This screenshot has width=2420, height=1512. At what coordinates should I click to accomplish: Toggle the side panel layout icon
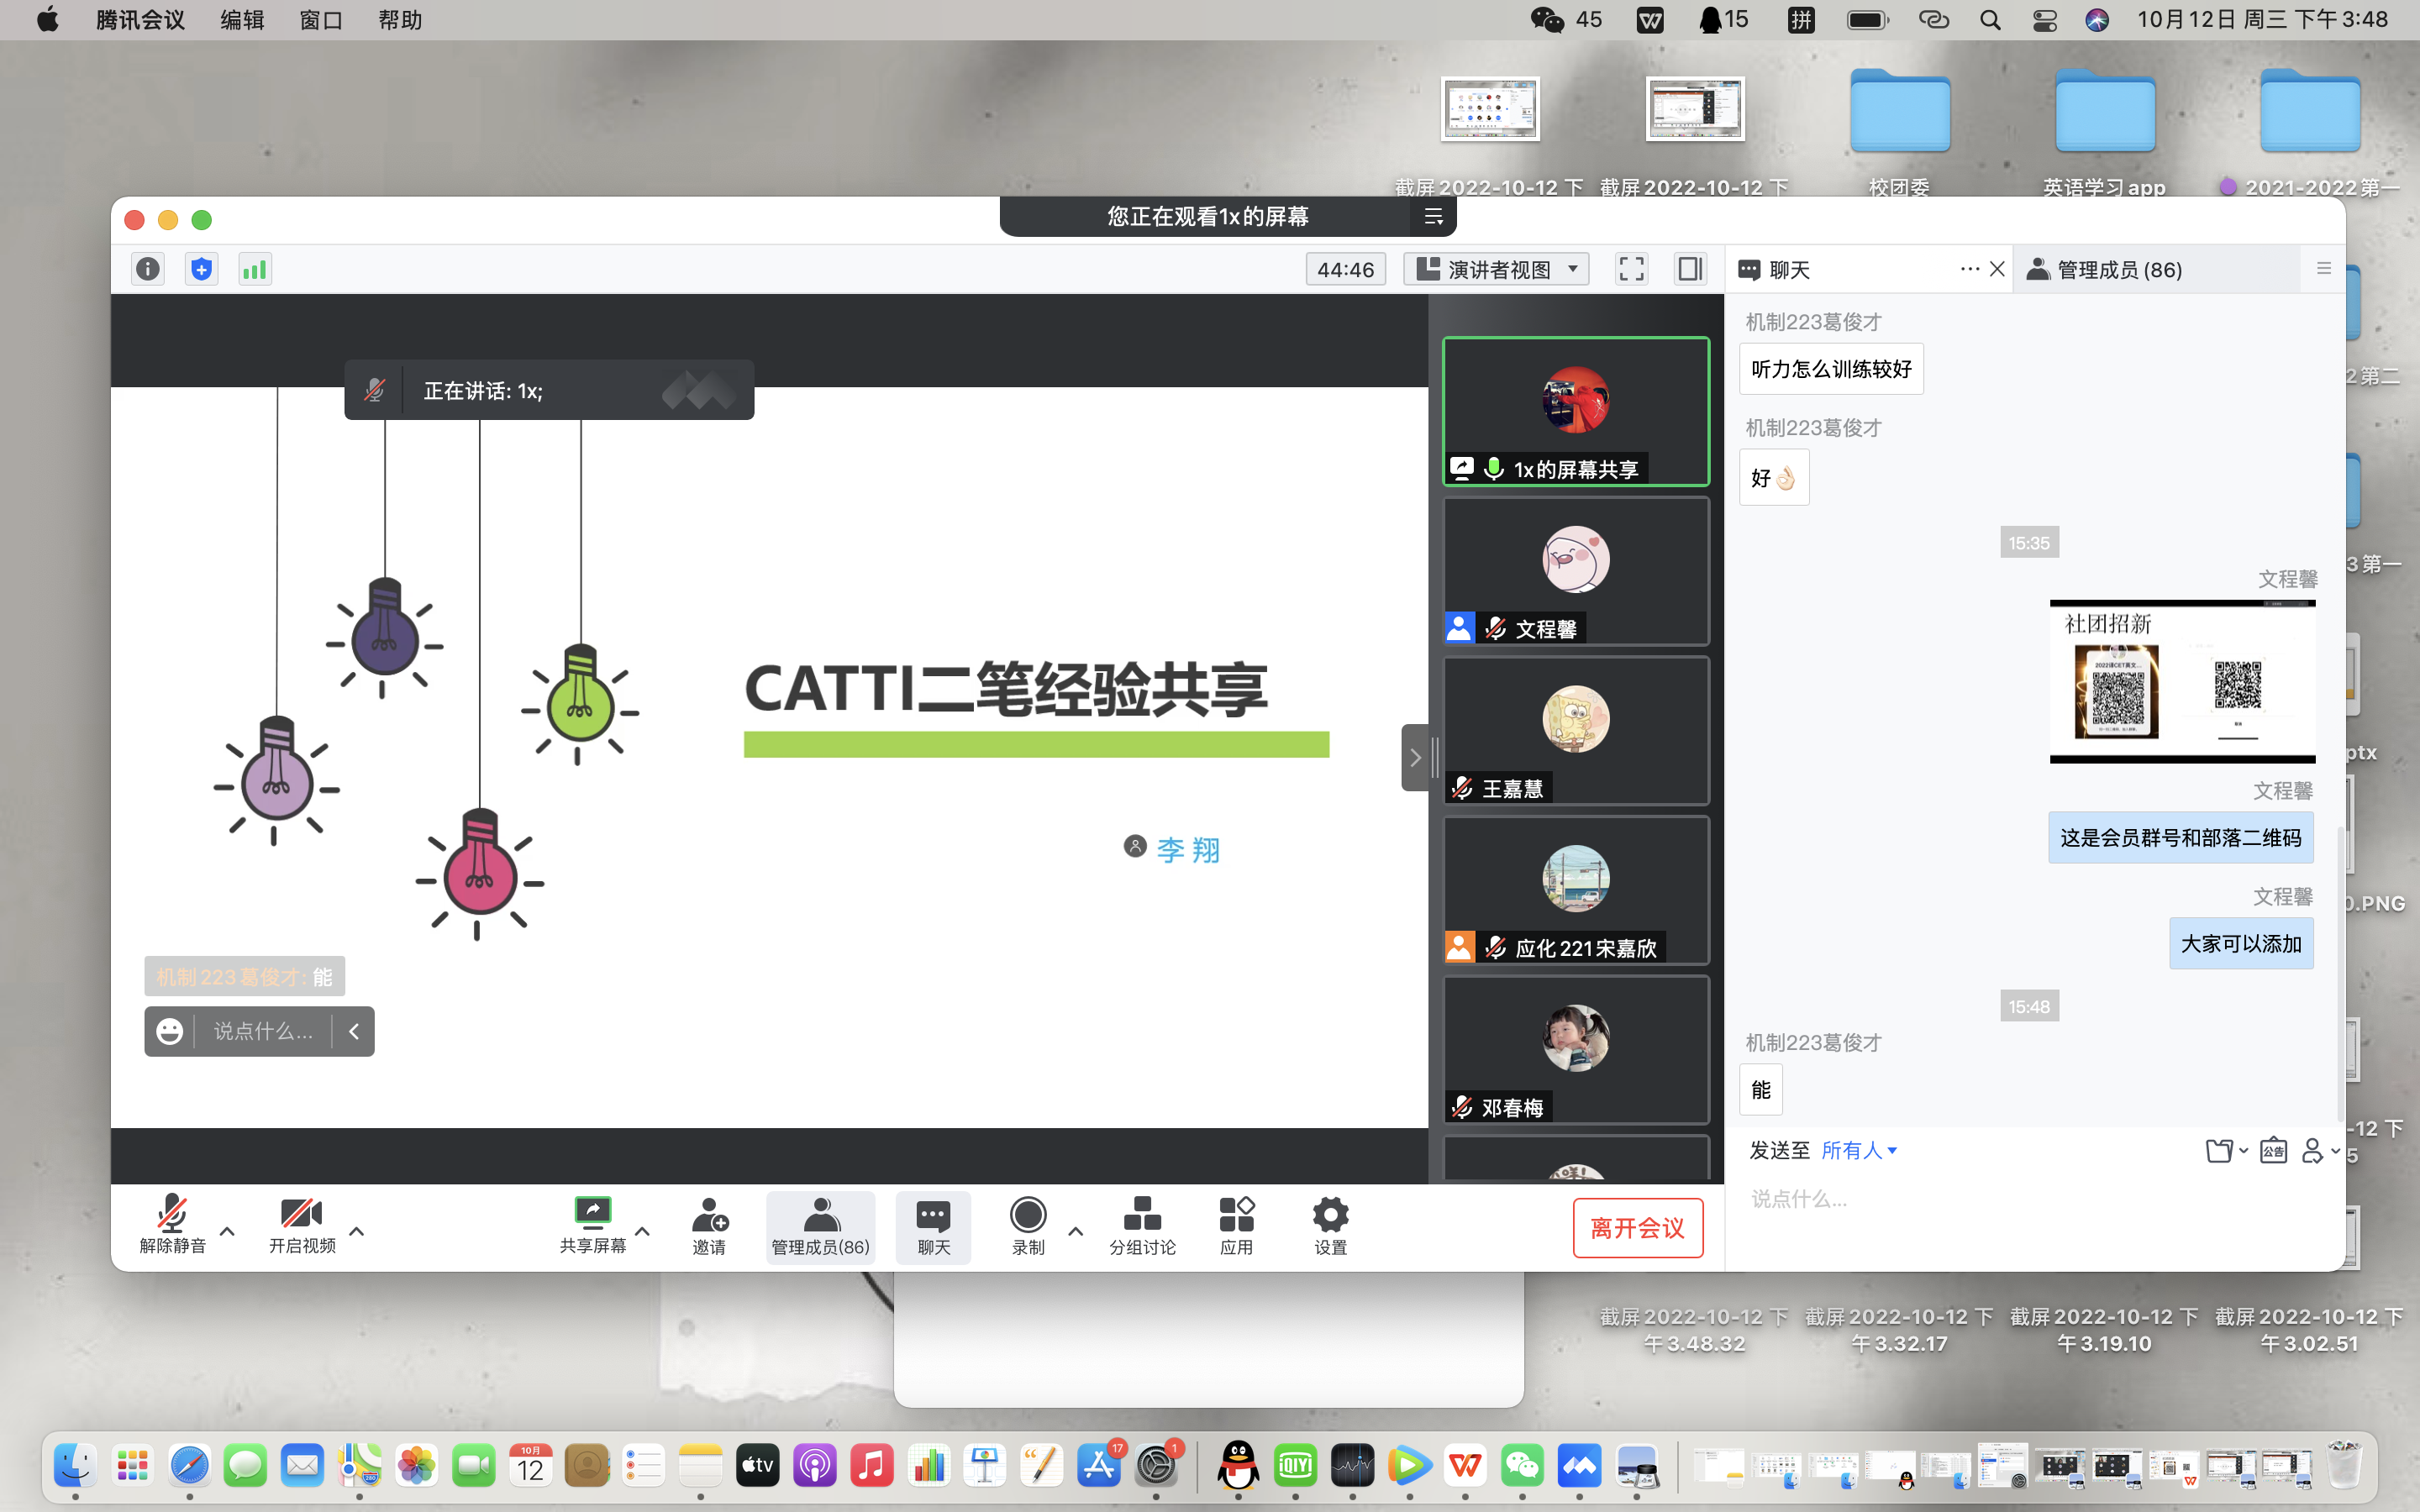[1690, 269]
